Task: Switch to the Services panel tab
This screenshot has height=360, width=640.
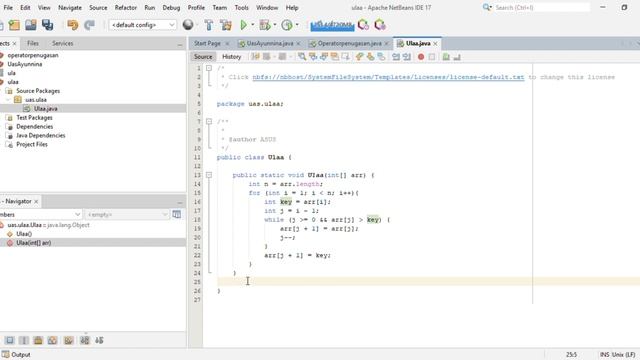Action: point(62,43)
